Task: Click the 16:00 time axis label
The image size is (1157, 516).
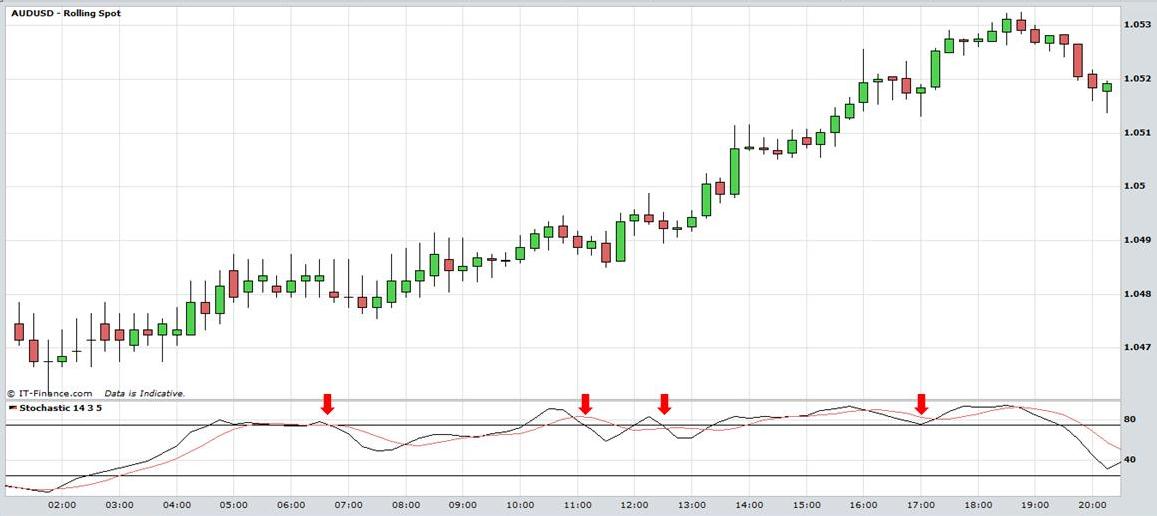Action: coord(863,506)
